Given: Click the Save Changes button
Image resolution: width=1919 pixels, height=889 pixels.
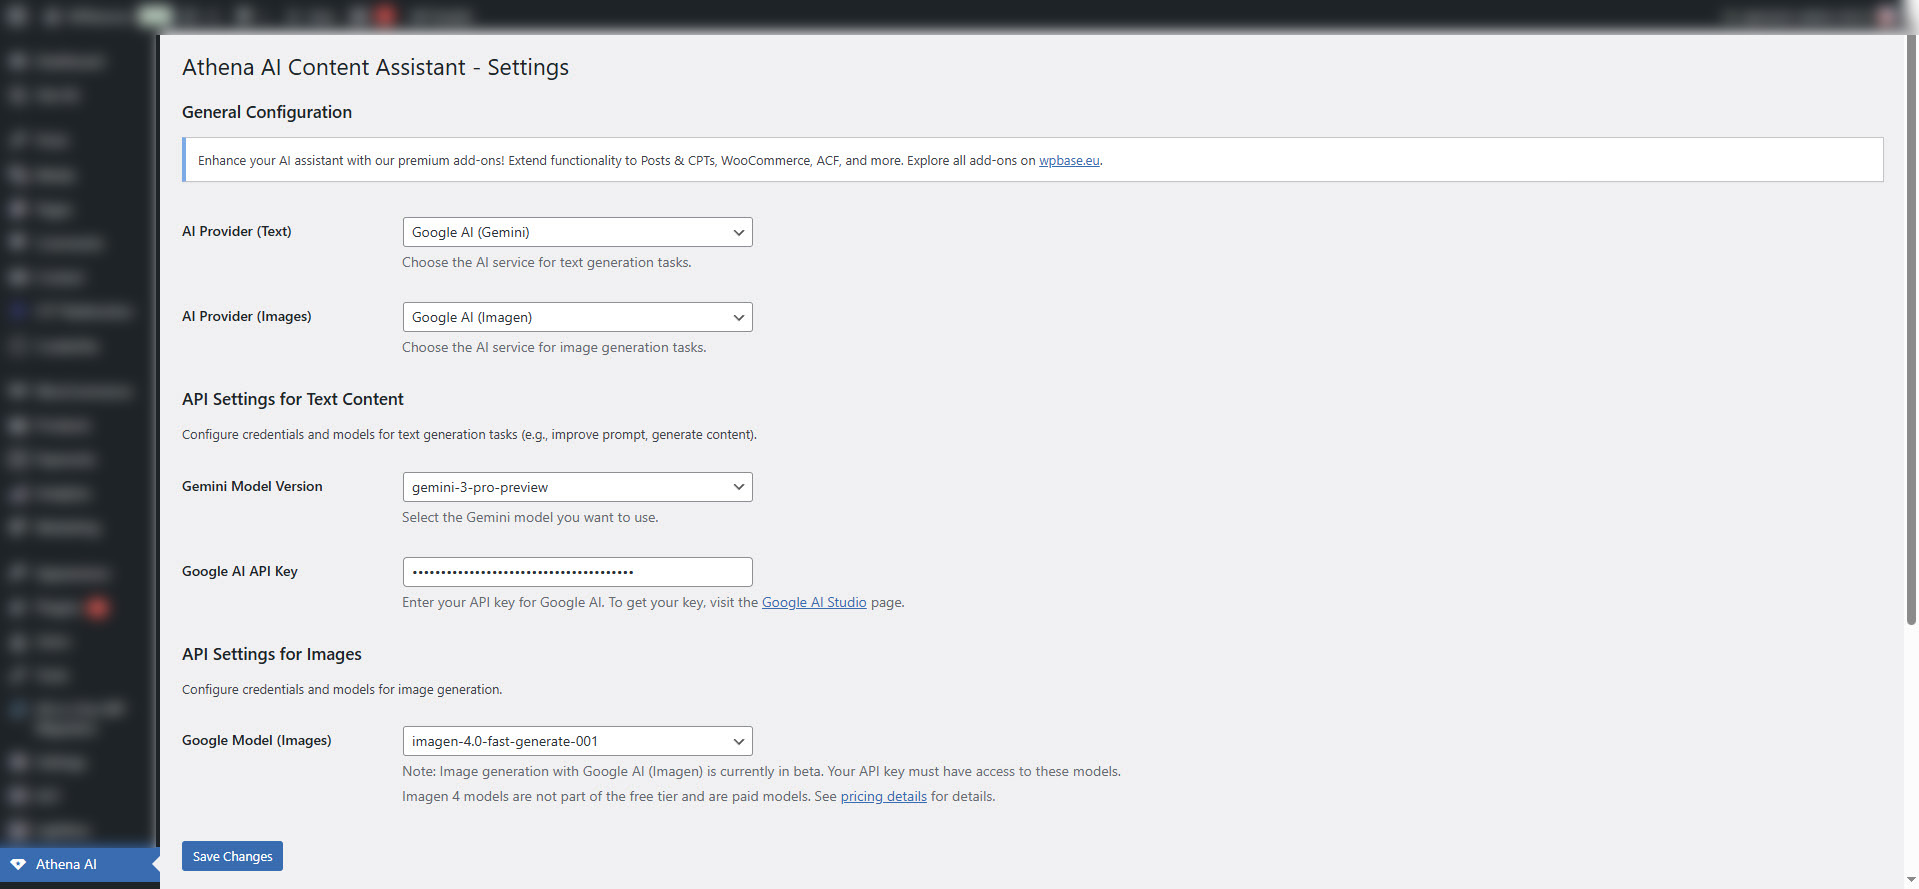Looking at the screenshot, I should tap(232, 856).
